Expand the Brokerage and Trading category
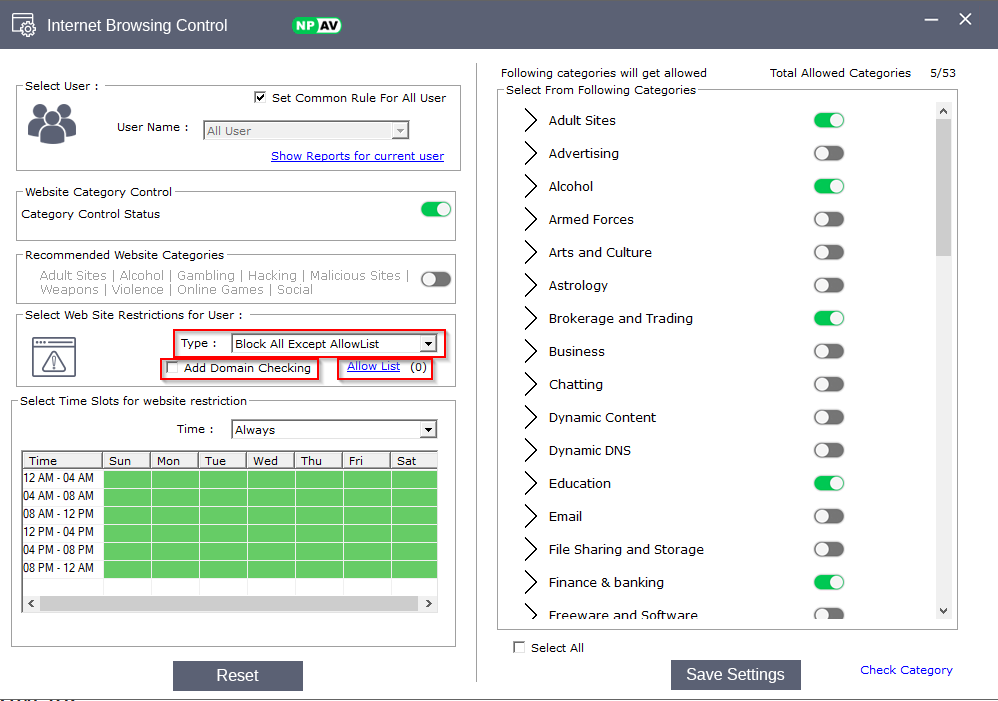This screenshot has height=701, width=998. click(x=530, y=319)
